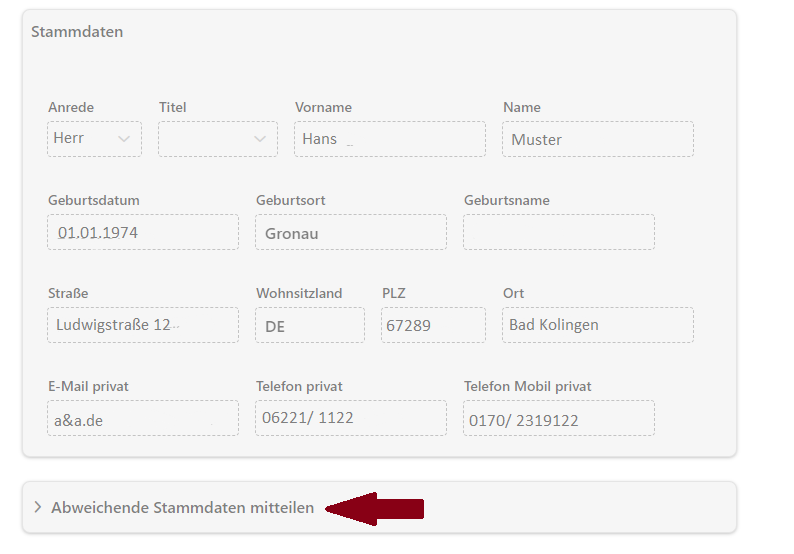Image resolution: width=794 pixels, height=554 pixels.
Task: Click the Geburtsdatum date field
Action: [143, 232]
